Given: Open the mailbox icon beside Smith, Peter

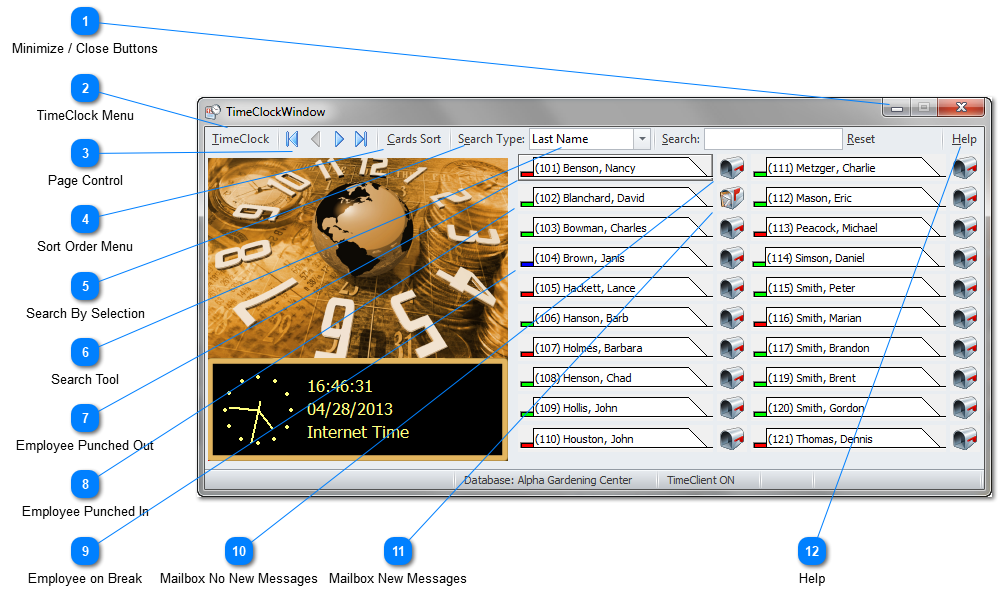Looking at the screenshot, I should coord(965,287).
